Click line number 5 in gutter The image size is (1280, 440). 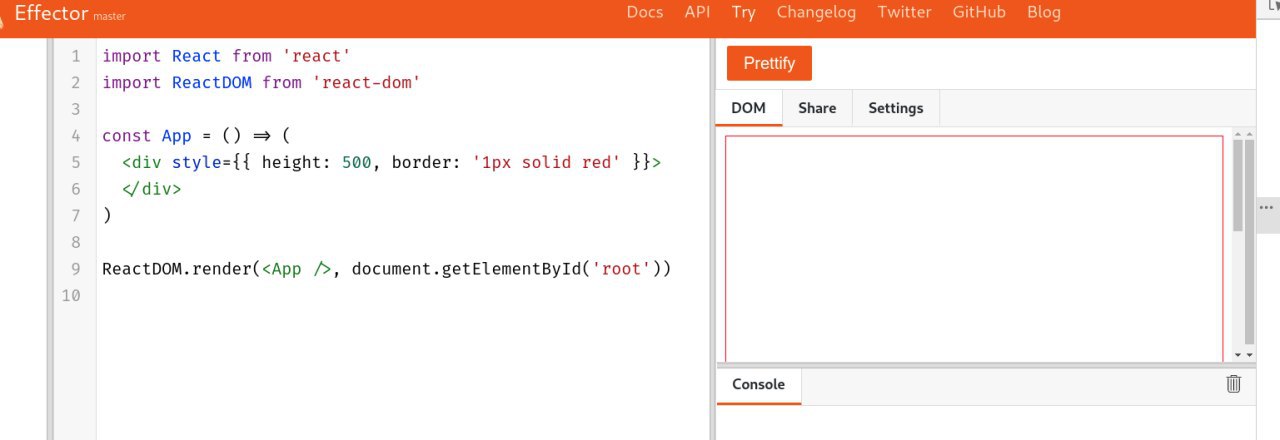point(77,162)
